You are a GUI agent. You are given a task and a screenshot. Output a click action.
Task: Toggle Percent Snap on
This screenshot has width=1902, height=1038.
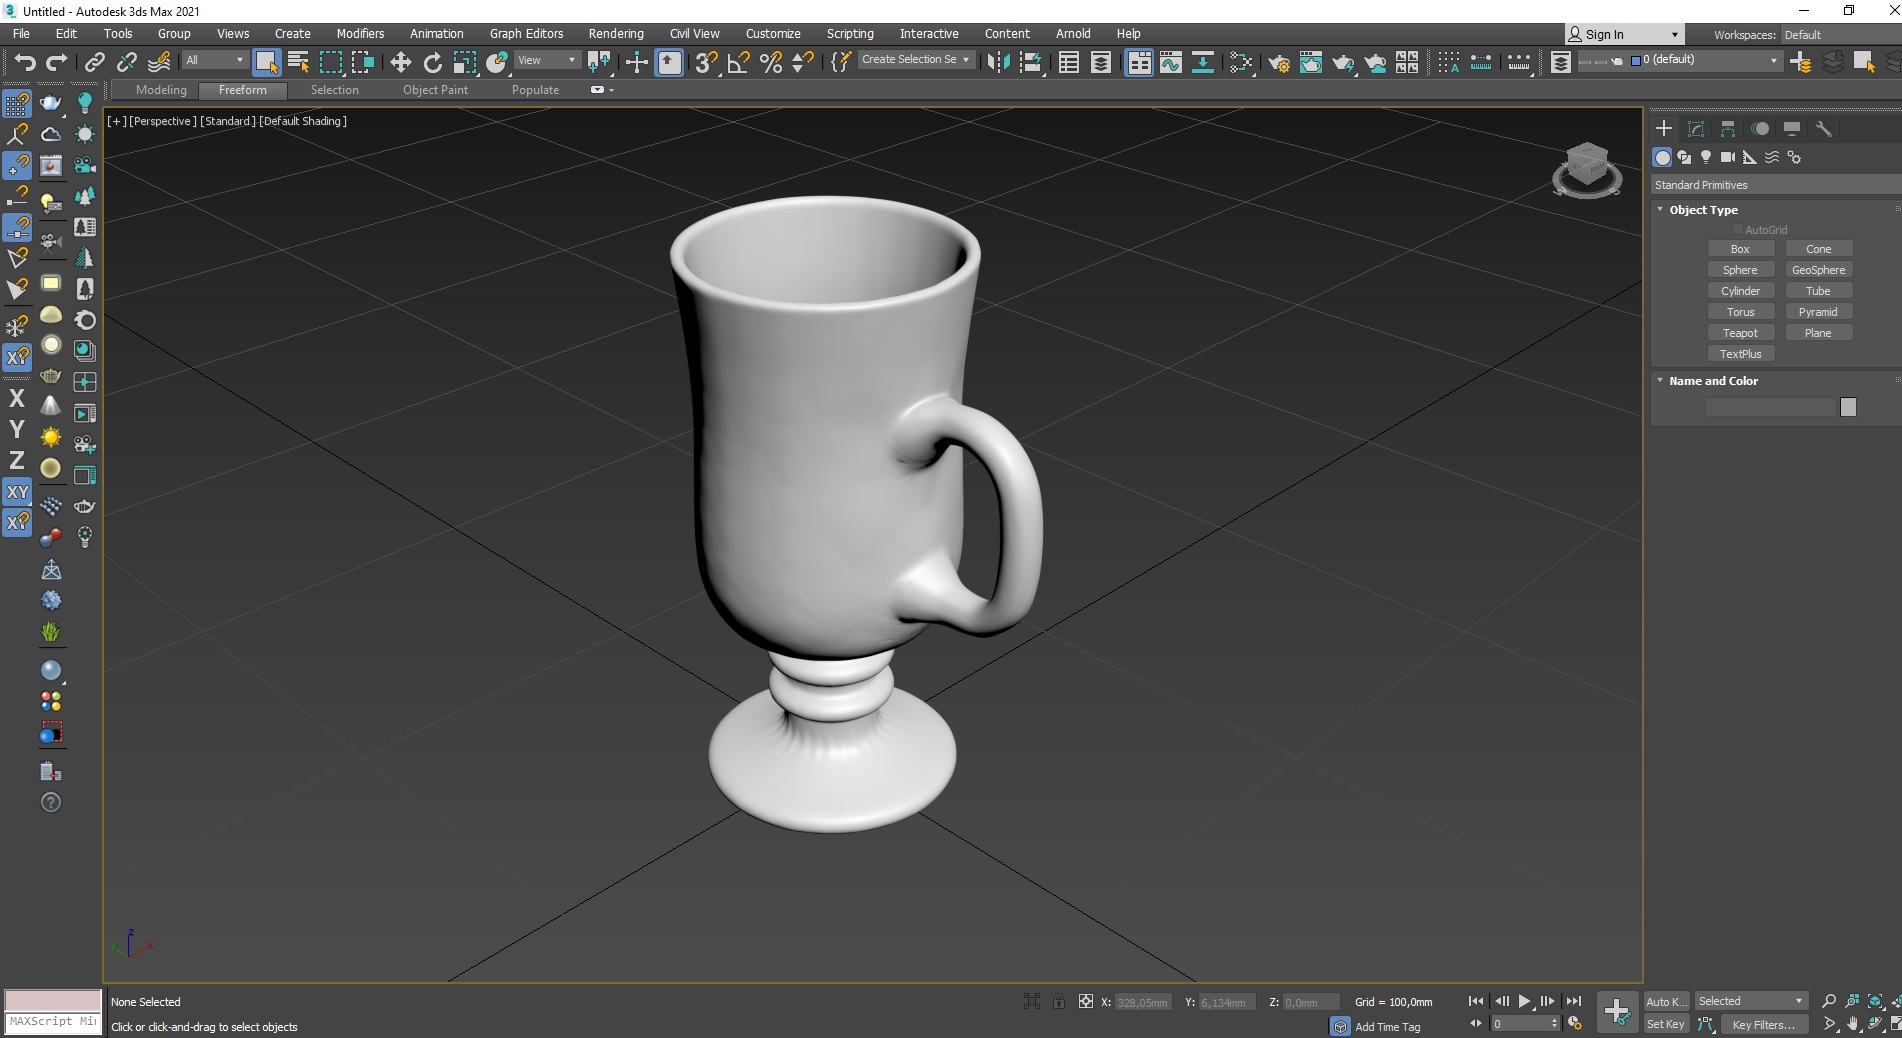pos(771,62)
